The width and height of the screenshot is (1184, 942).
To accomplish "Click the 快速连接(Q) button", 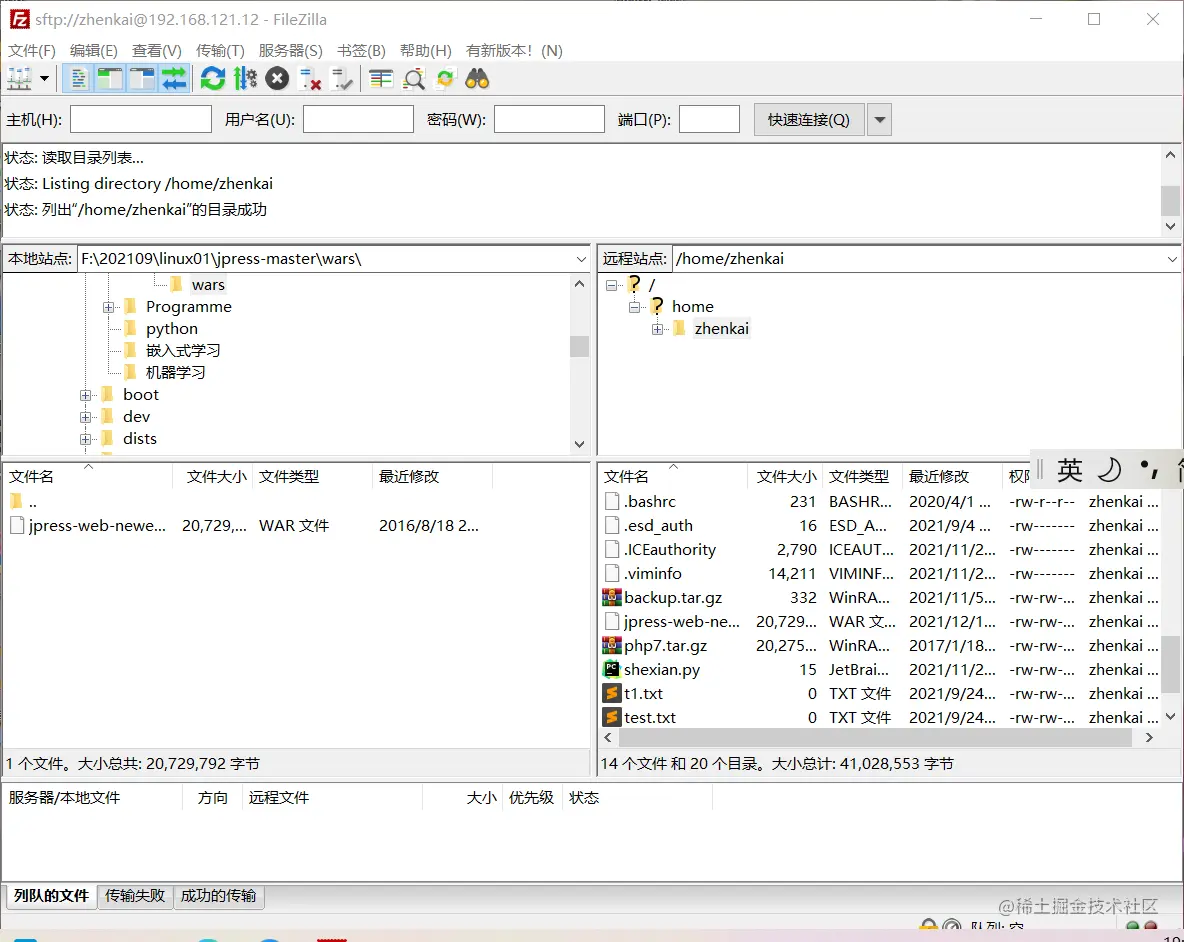I will [809, 119].
